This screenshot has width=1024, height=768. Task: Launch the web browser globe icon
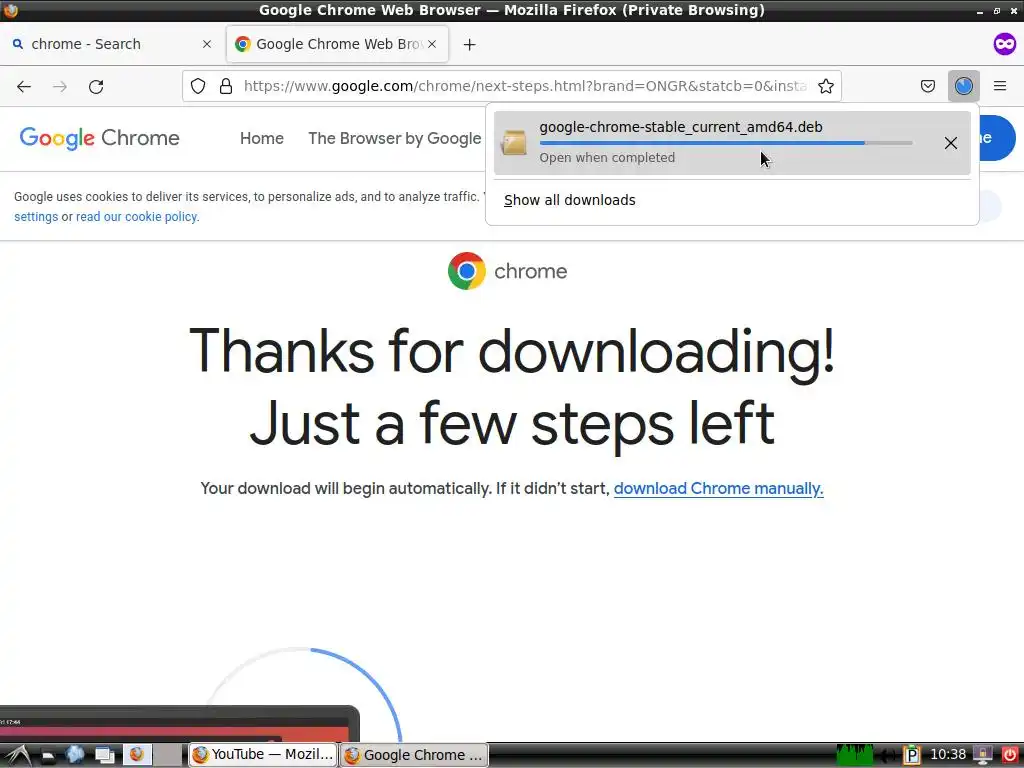tap(75, 755)
